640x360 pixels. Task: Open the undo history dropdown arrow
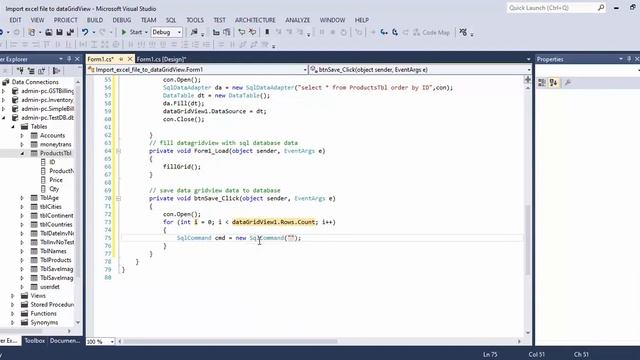click(93, 32)
